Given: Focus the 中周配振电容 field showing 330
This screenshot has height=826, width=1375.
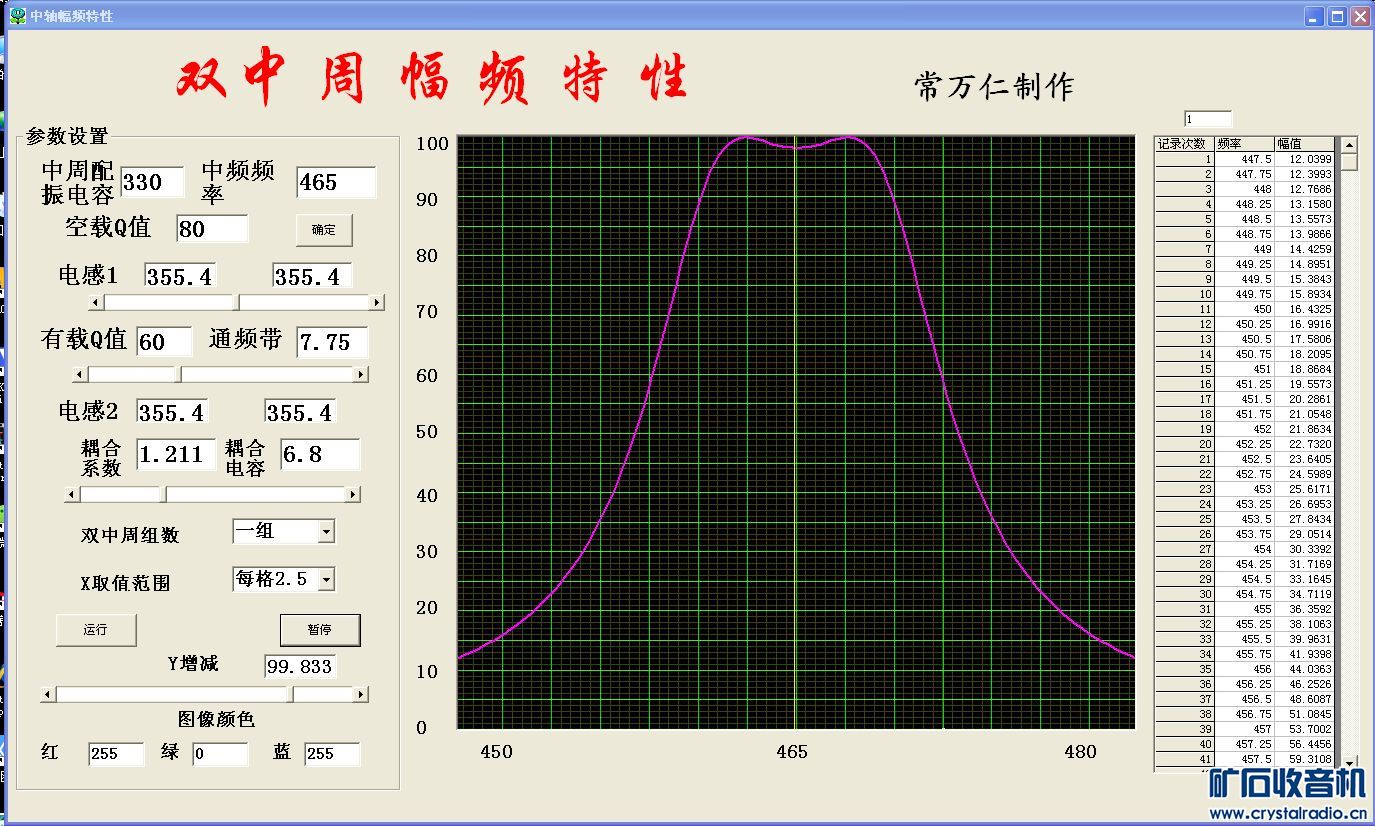Looking at the screenshot, I should (x=152, y=182).
